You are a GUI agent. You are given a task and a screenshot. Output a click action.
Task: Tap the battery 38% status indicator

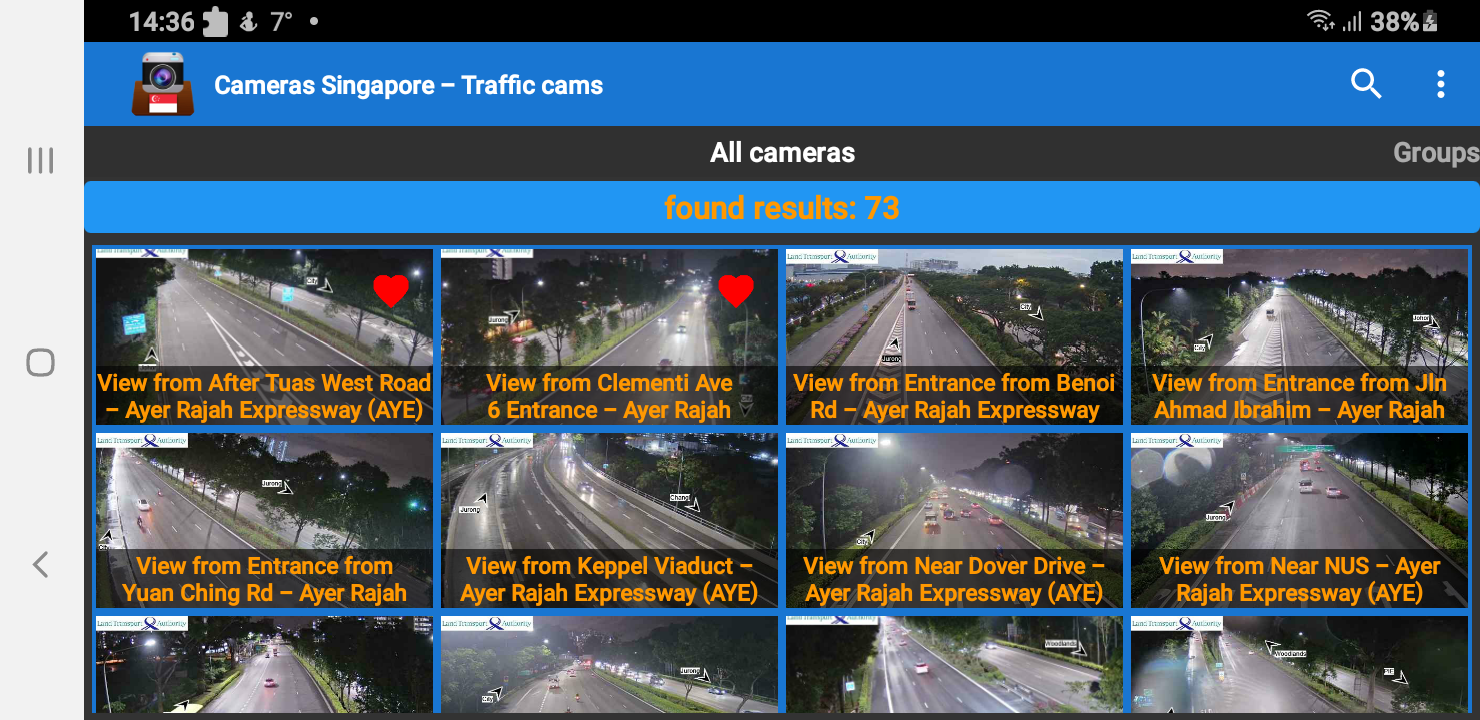coord(1404,21)
